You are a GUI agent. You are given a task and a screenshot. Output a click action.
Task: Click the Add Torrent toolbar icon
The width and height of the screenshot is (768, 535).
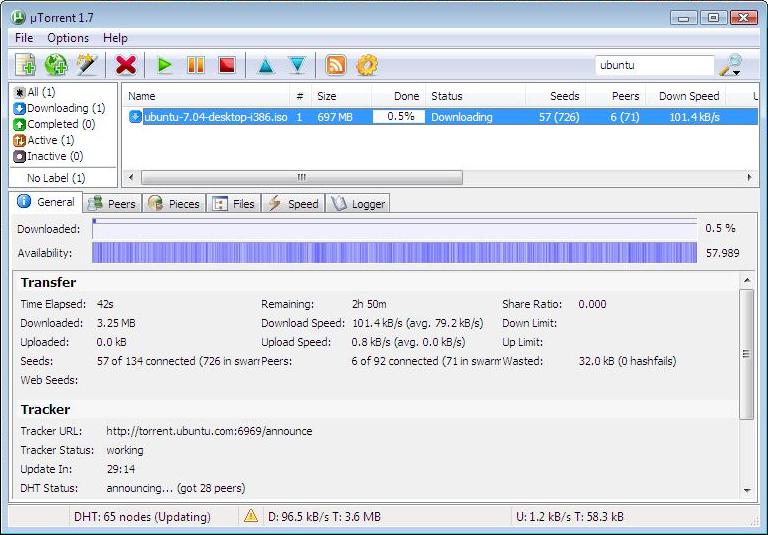[x=25, y=65]
